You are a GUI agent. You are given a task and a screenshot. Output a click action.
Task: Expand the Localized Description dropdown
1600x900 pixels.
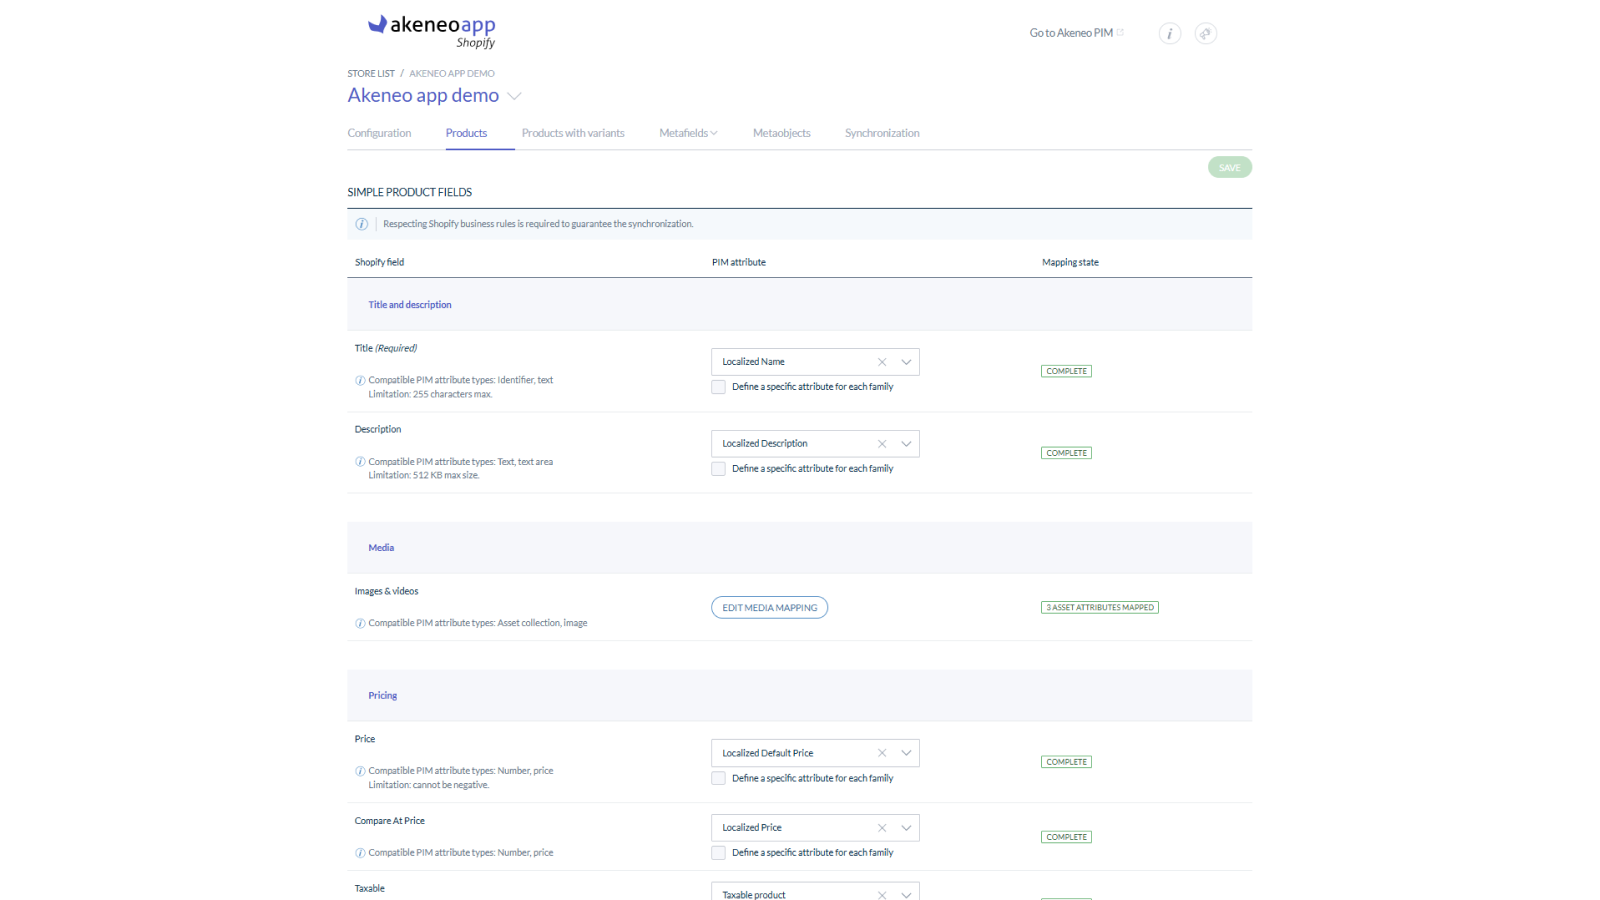tap(906, 444)
